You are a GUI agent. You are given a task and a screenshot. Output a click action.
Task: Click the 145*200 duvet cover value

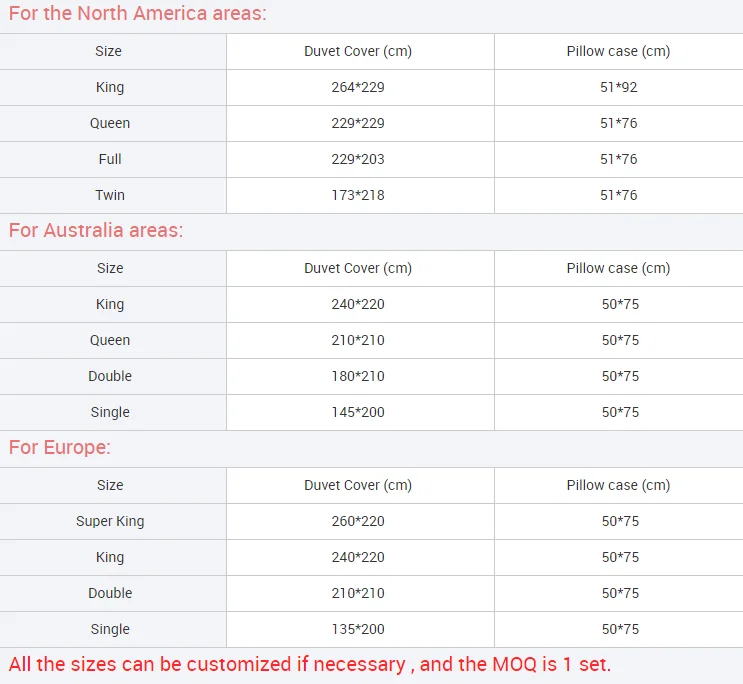(358, 412)
